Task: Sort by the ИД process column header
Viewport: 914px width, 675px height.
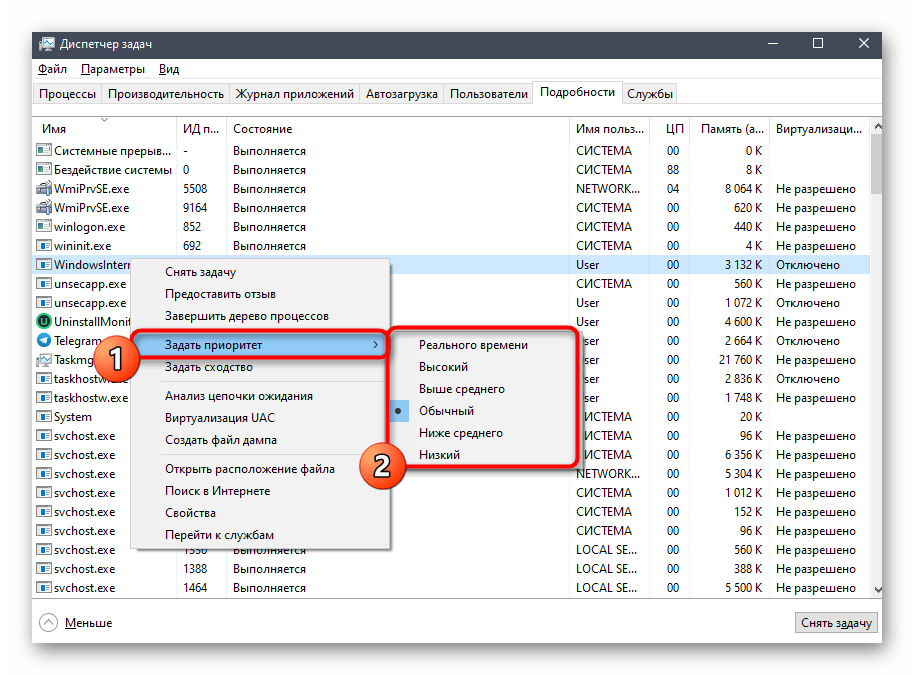Action: coord(201,129)
